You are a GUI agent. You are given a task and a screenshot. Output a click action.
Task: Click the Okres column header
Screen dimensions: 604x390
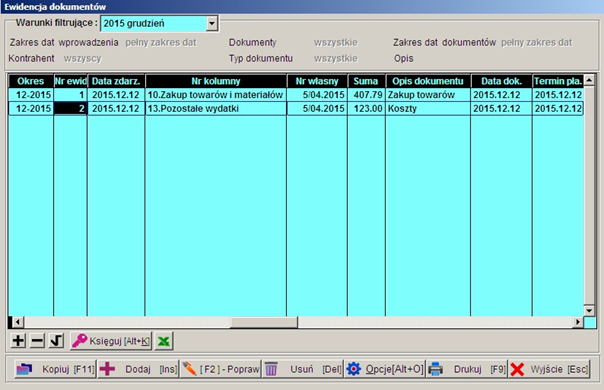(x=31, y=81)
